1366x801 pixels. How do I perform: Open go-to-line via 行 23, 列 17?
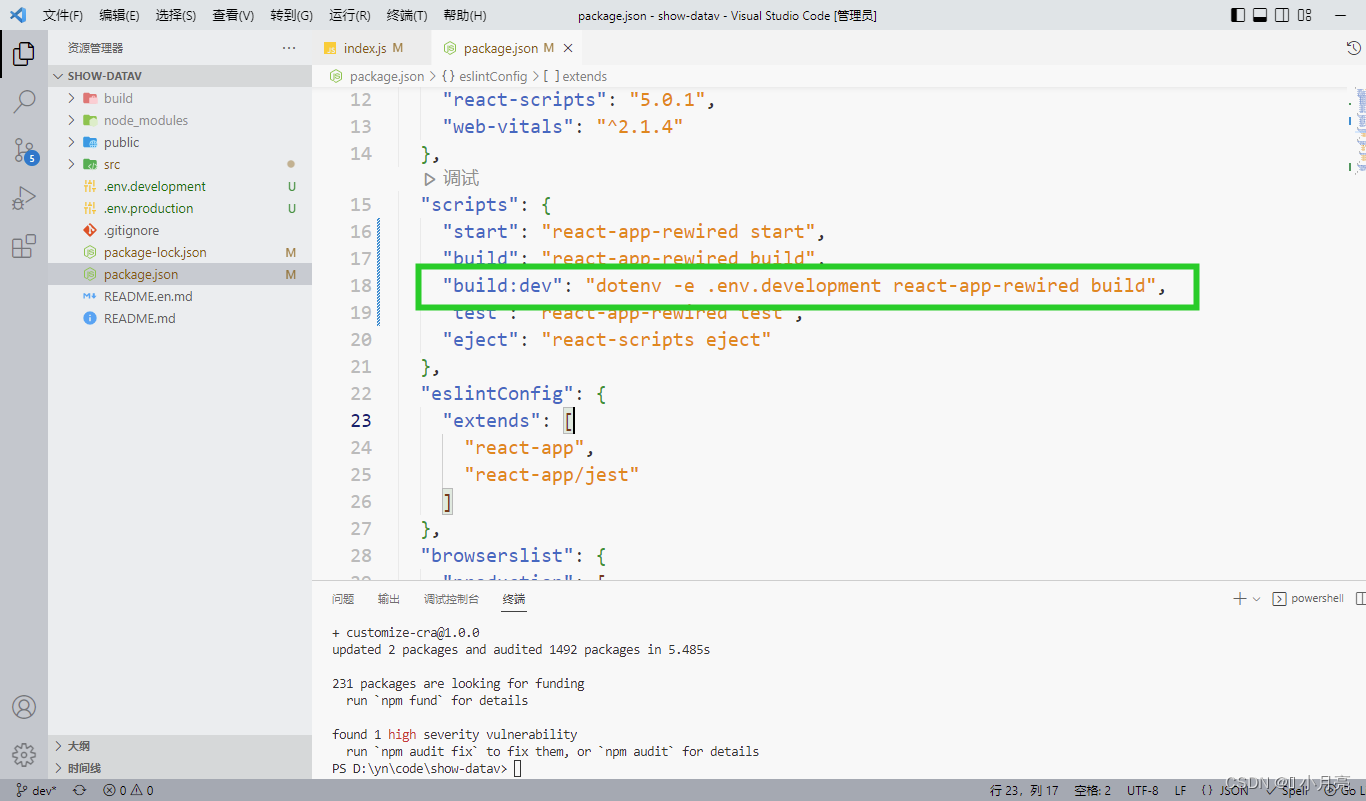coord(1024,790)
